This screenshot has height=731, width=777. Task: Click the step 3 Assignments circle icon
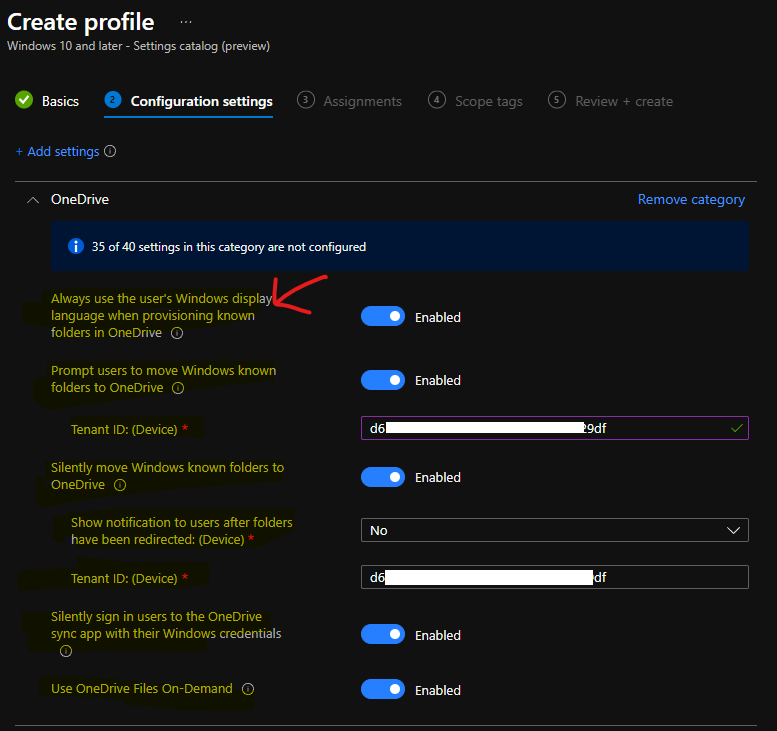(x=306, y=100)
